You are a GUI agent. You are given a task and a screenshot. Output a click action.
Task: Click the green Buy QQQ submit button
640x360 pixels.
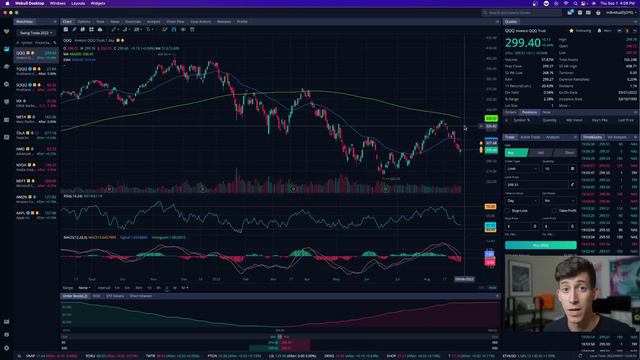click(541, 245)
